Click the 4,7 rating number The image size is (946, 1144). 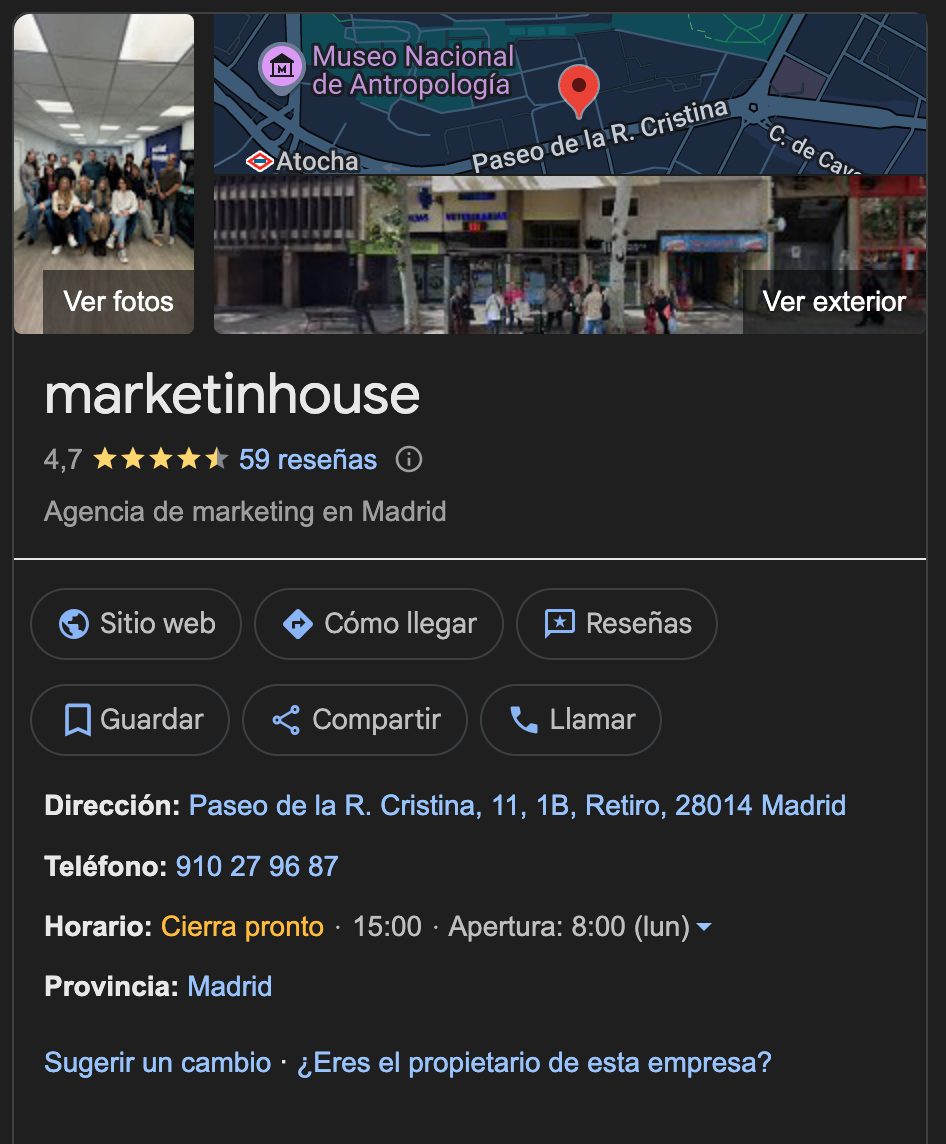click(x=63, y=460)
